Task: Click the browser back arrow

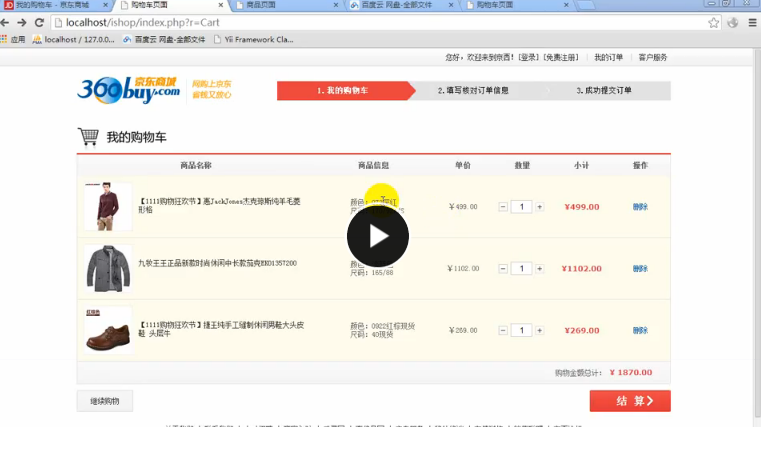Action: [5, 22]
